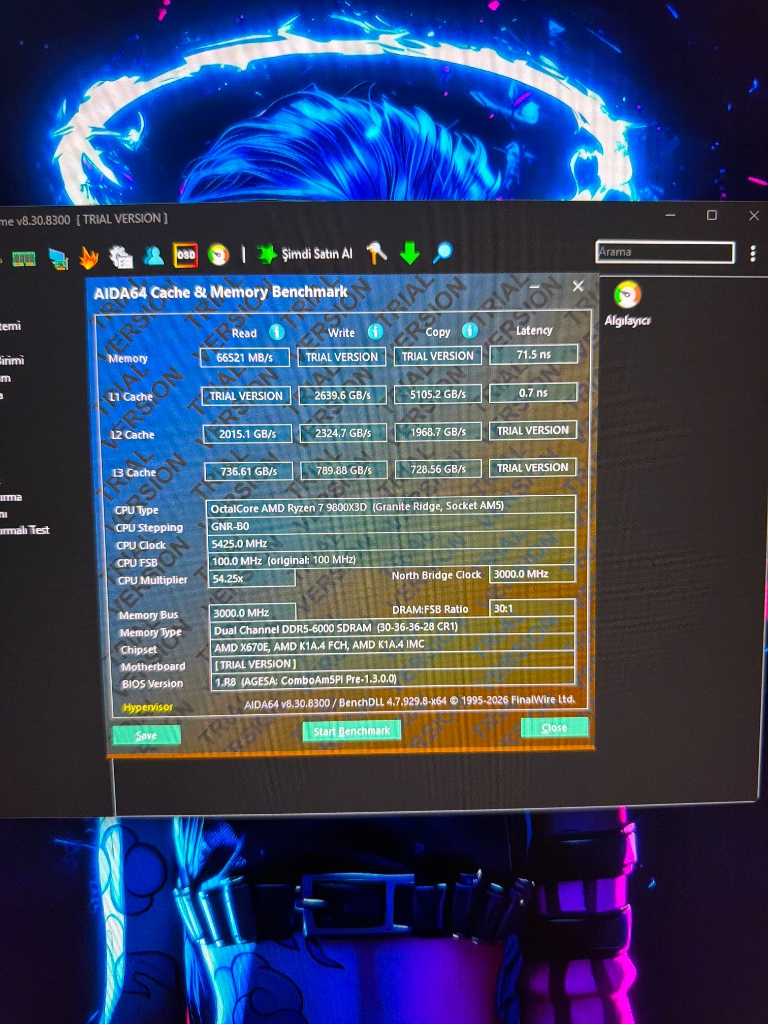Click Memory Type Dual Channel DDR5-6000 field
The width and height of the screenshot is (768, 1024).
[x=393, y=628]
